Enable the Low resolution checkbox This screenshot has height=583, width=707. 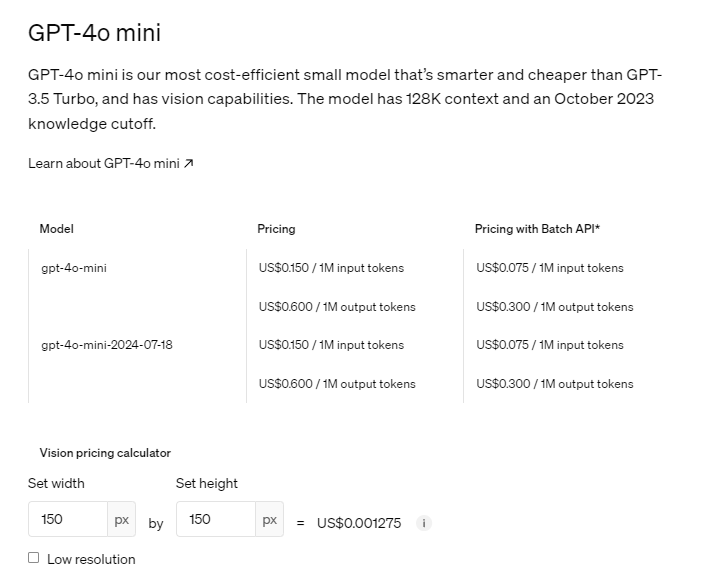(x=33, y=558)
